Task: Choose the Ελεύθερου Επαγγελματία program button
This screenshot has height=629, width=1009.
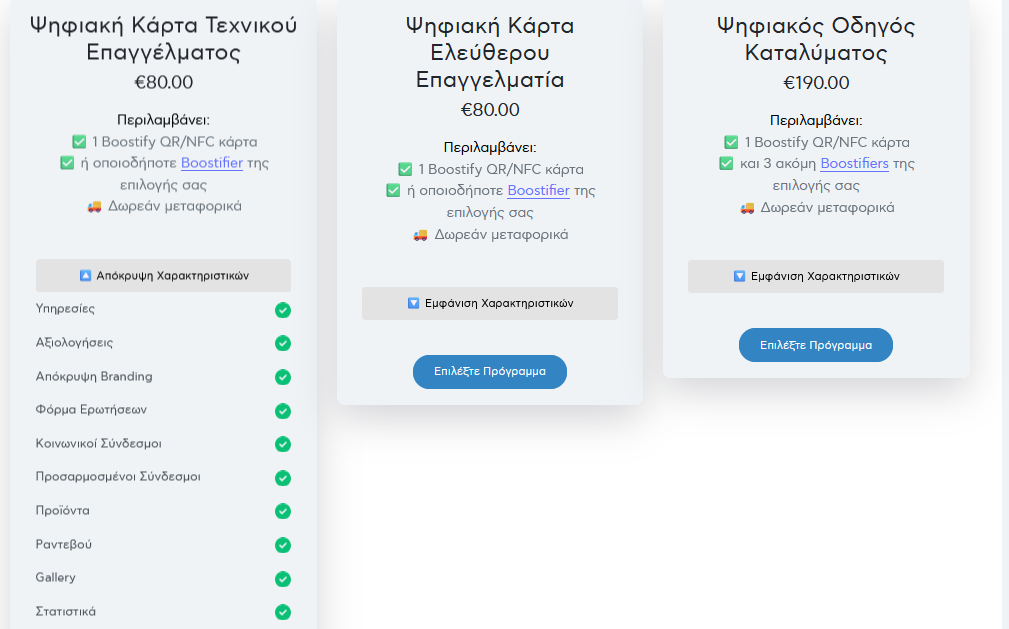Action: coord(490,371)
